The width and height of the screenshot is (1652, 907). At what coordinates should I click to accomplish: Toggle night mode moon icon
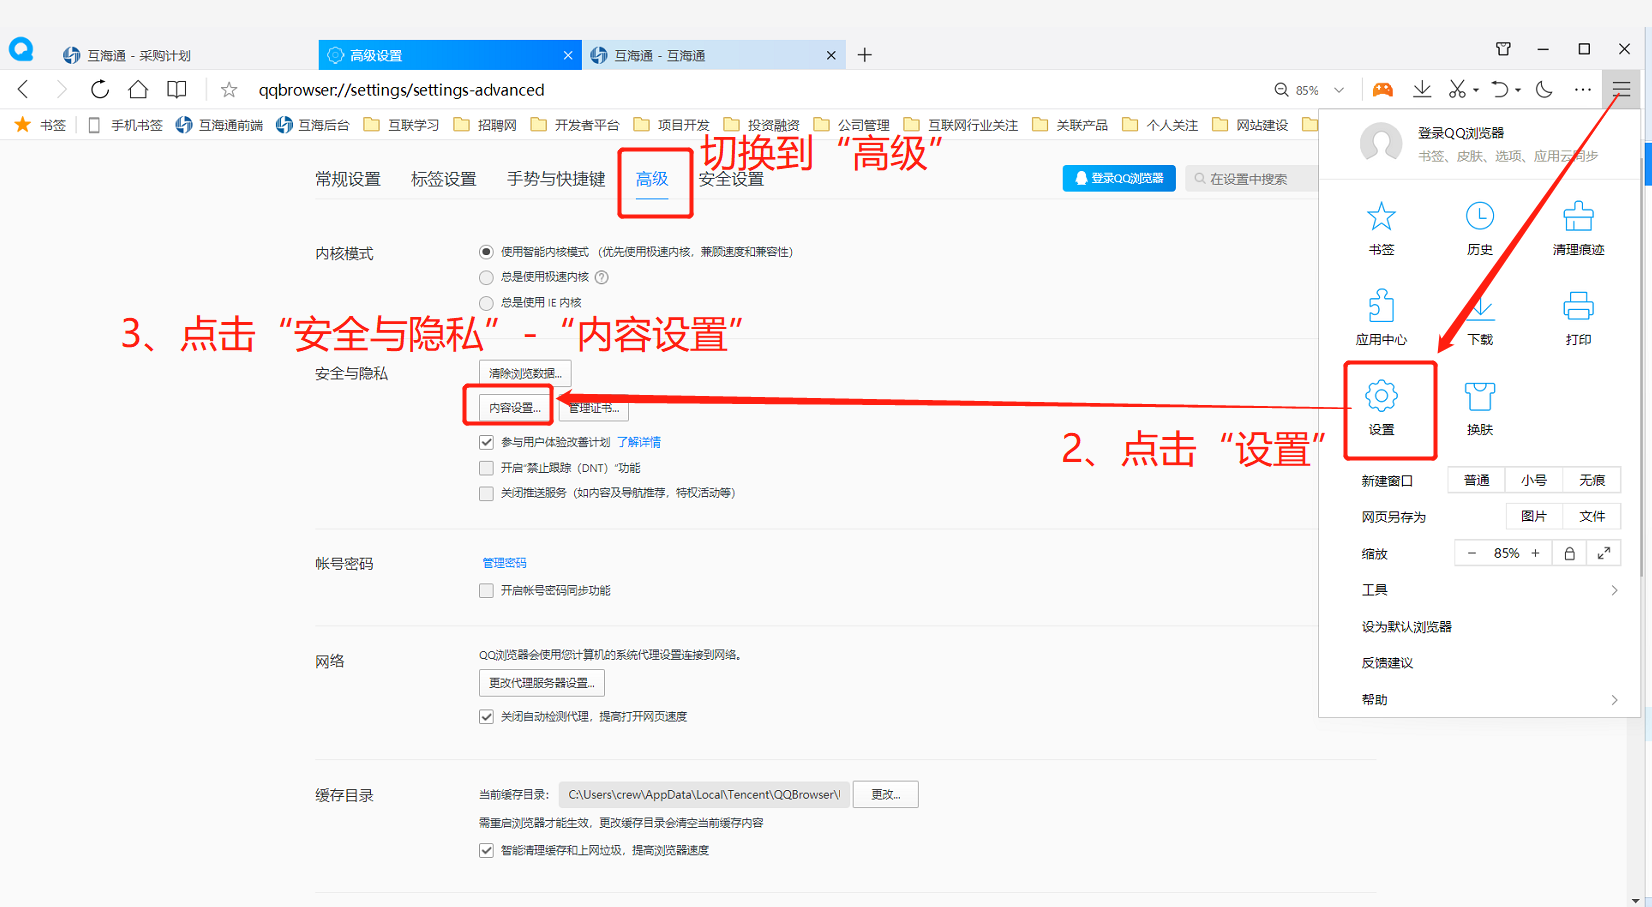(x=1544, y=90)
